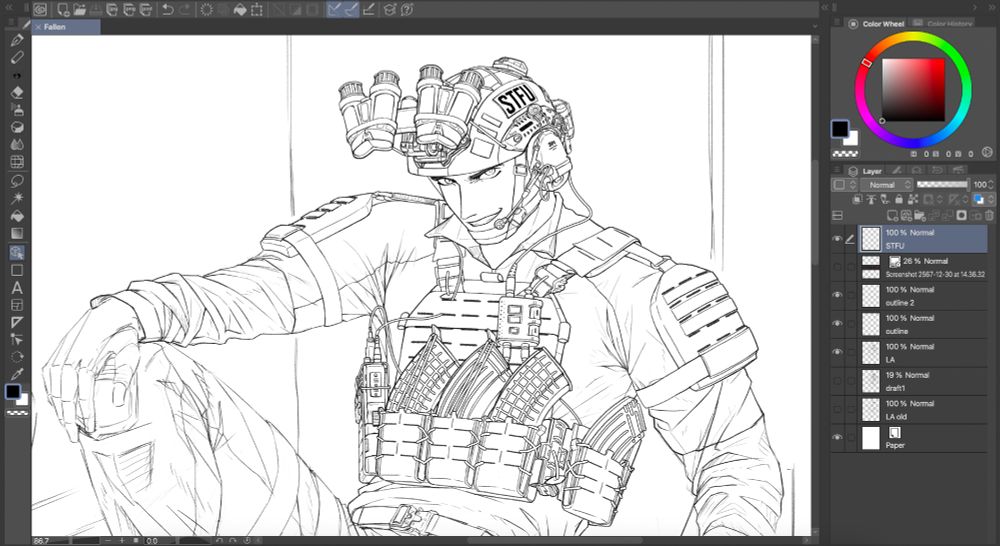1000x546 pixels.
Task: Click the Clear layer sunburst icon
Action: [207, 9]
